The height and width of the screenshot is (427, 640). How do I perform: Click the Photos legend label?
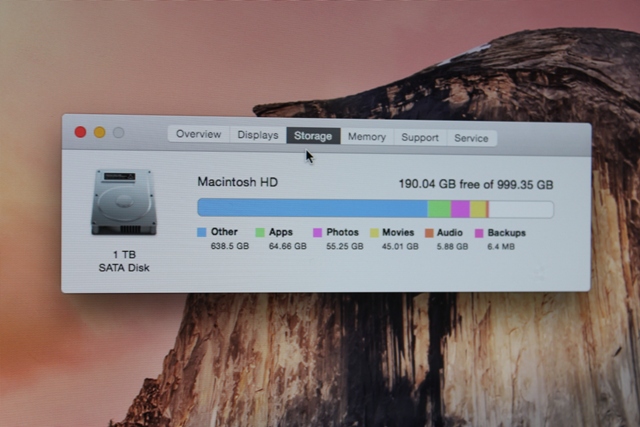342,232
